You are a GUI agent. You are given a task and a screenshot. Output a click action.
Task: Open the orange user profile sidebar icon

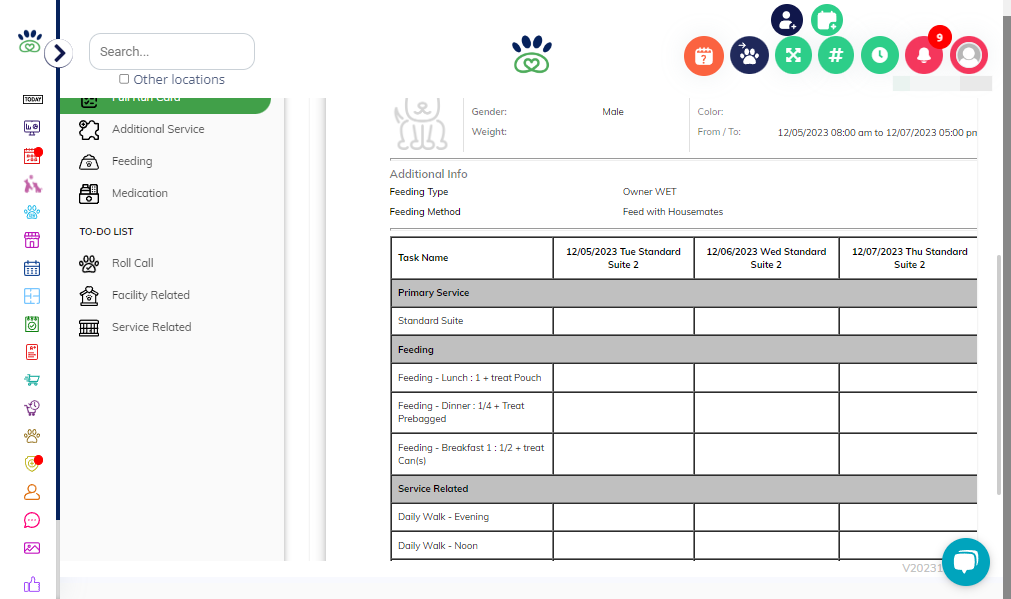click(32, 492)
